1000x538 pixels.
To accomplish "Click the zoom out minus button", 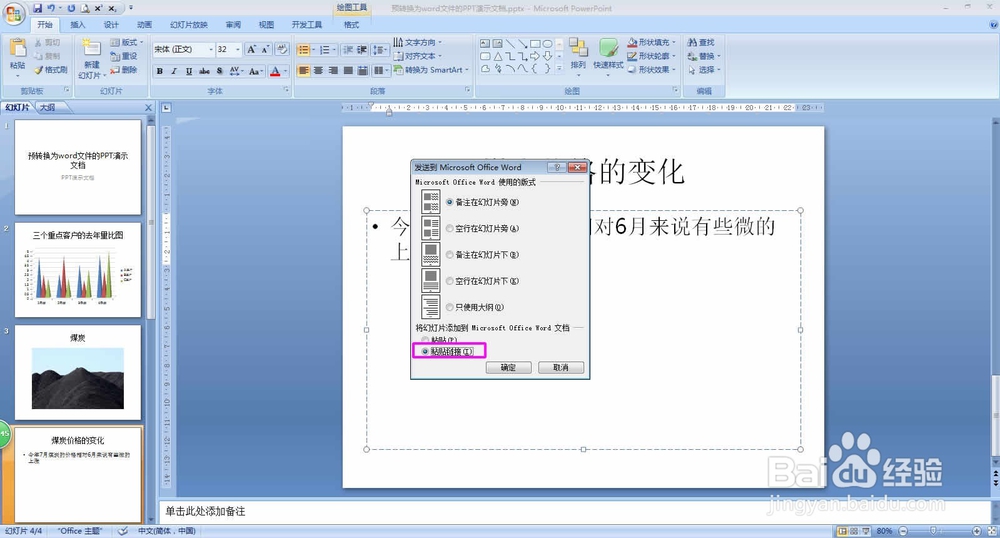I will (x=903, y=531).
